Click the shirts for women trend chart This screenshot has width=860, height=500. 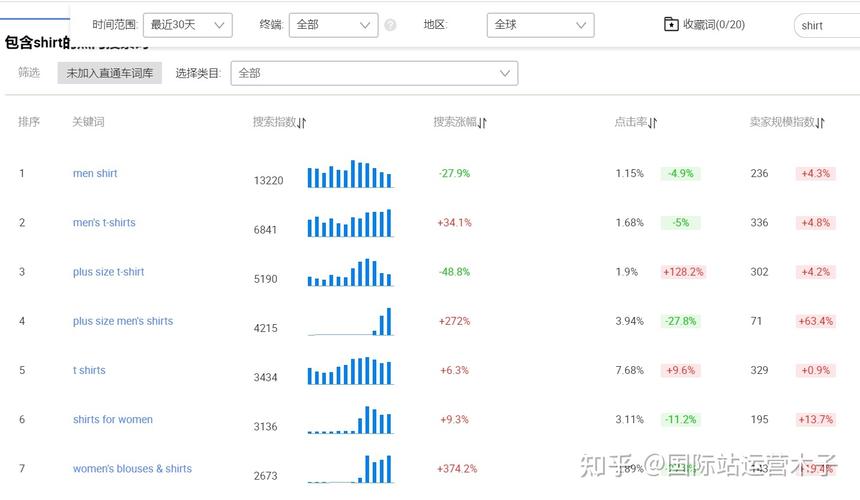pos(350,420)
